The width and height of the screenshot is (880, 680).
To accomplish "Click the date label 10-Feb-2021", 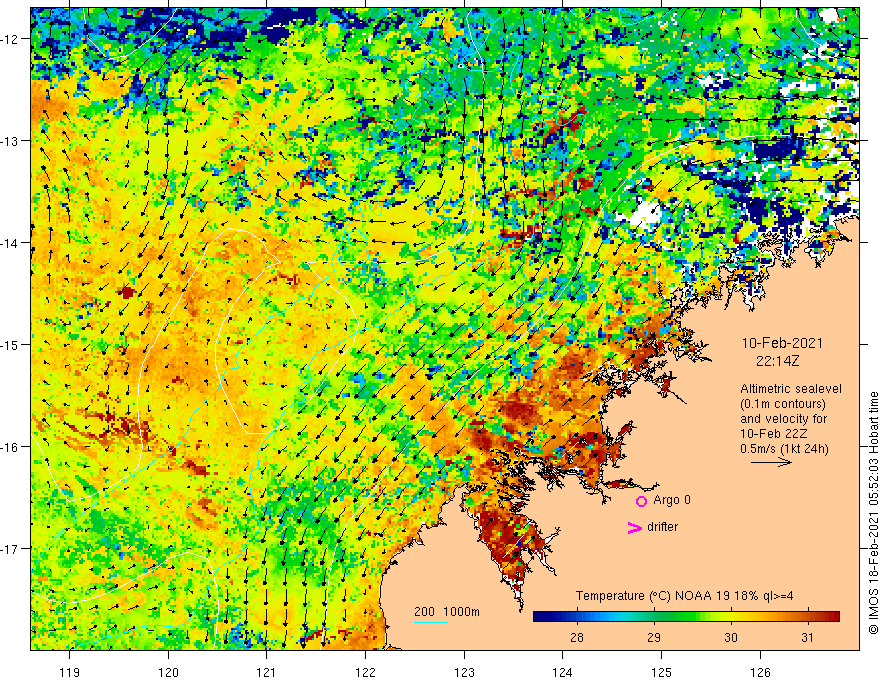I will click(x=782, y=343).
